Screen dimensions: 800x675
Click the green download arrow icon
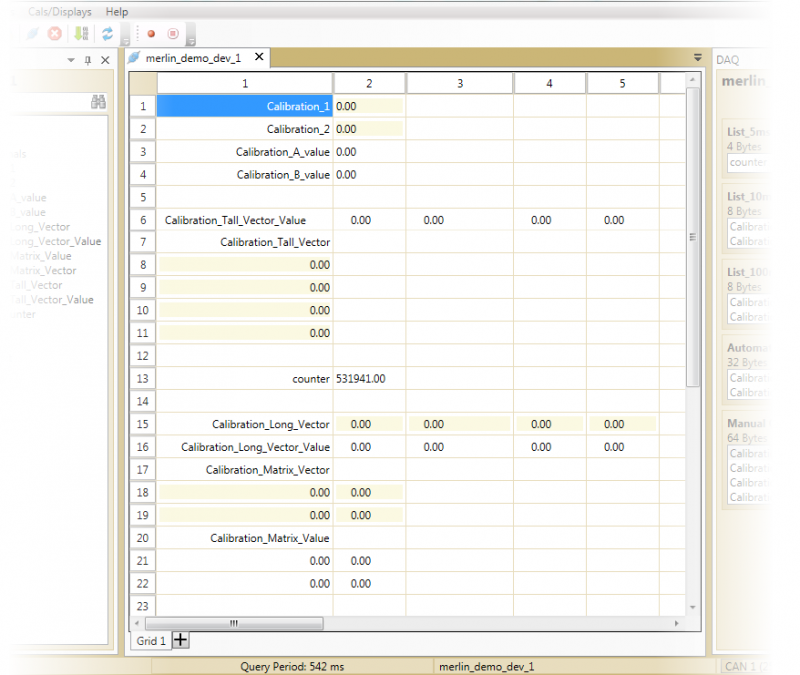click(81, 34)
